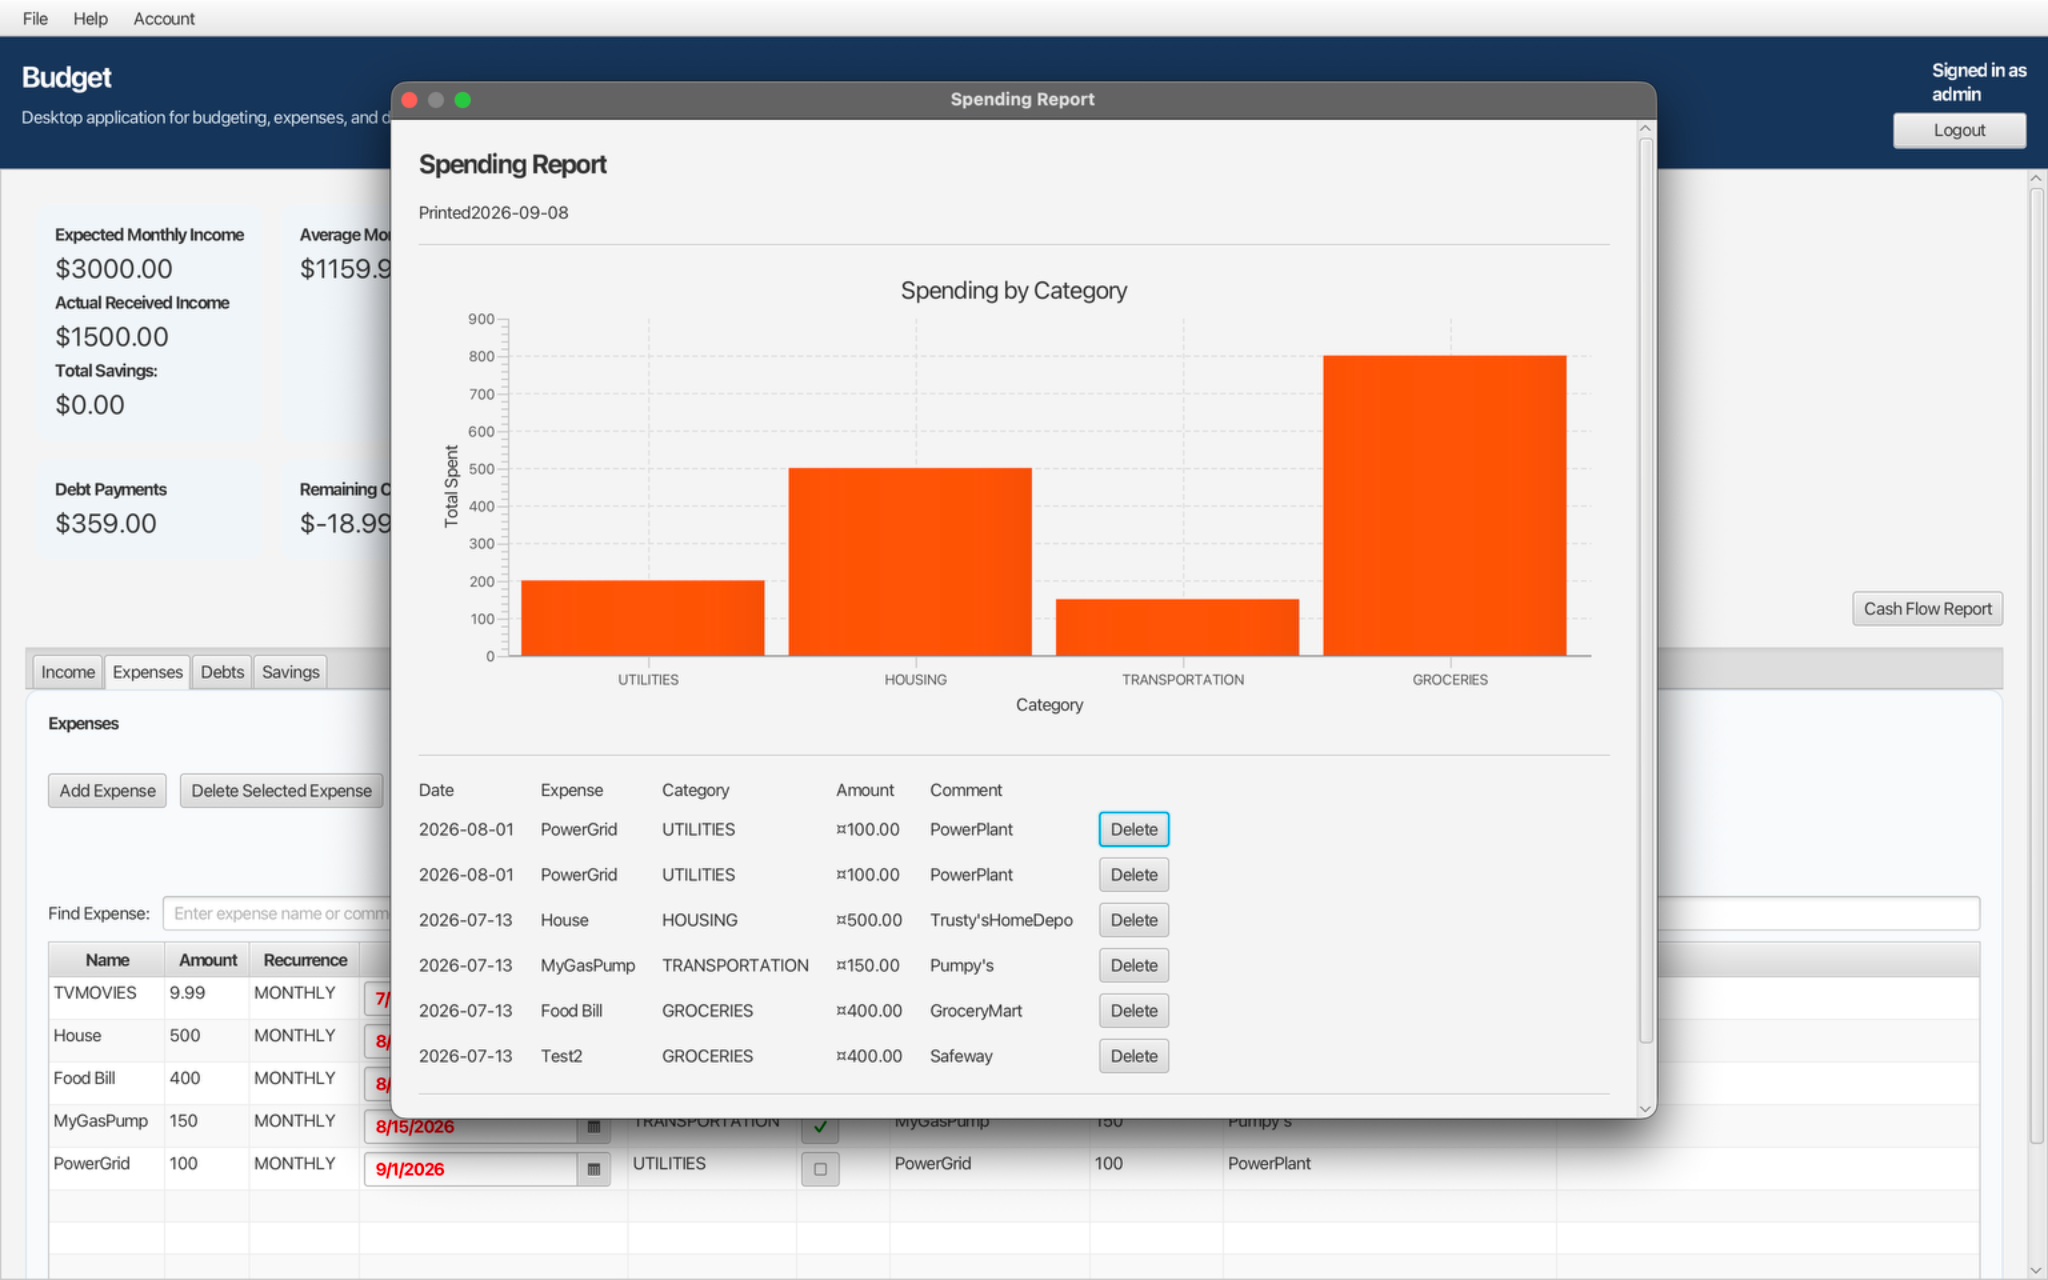Switch to the Savings tab
Image resolution: width=2048 pixels, height=1280 pixels.
coord(290,672)
